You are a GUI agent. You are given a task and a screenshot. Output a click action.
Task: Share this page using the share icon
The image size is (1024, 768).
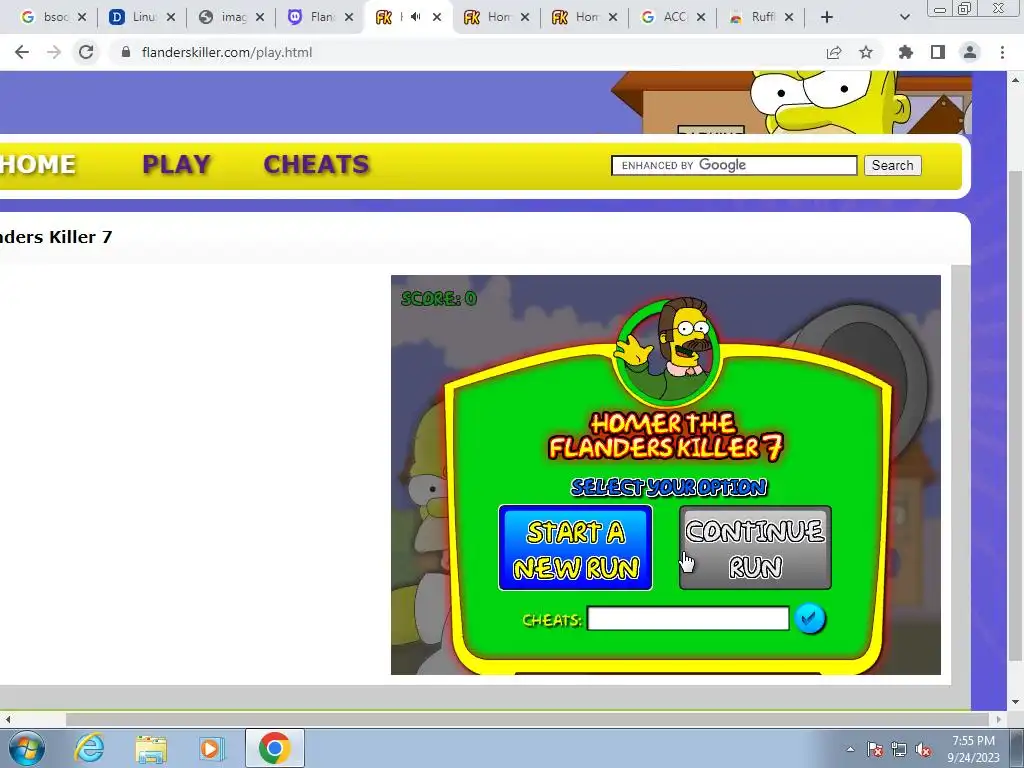834,52
